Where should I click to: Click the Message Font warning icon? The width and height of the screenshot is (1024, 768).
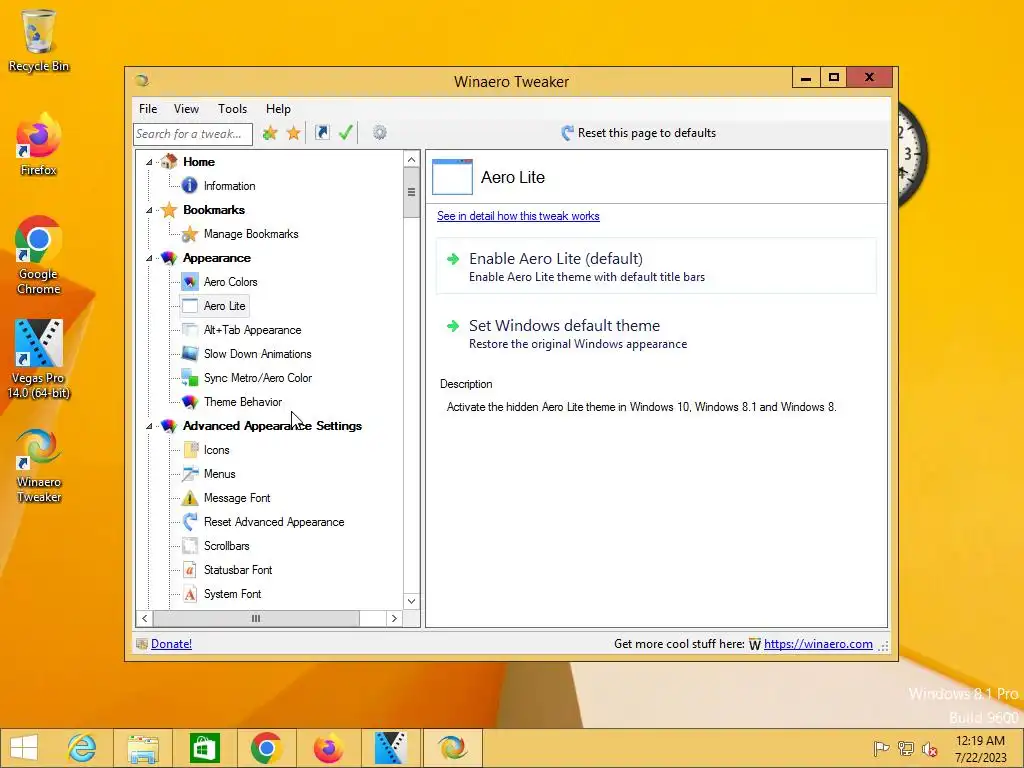[189, 498]
